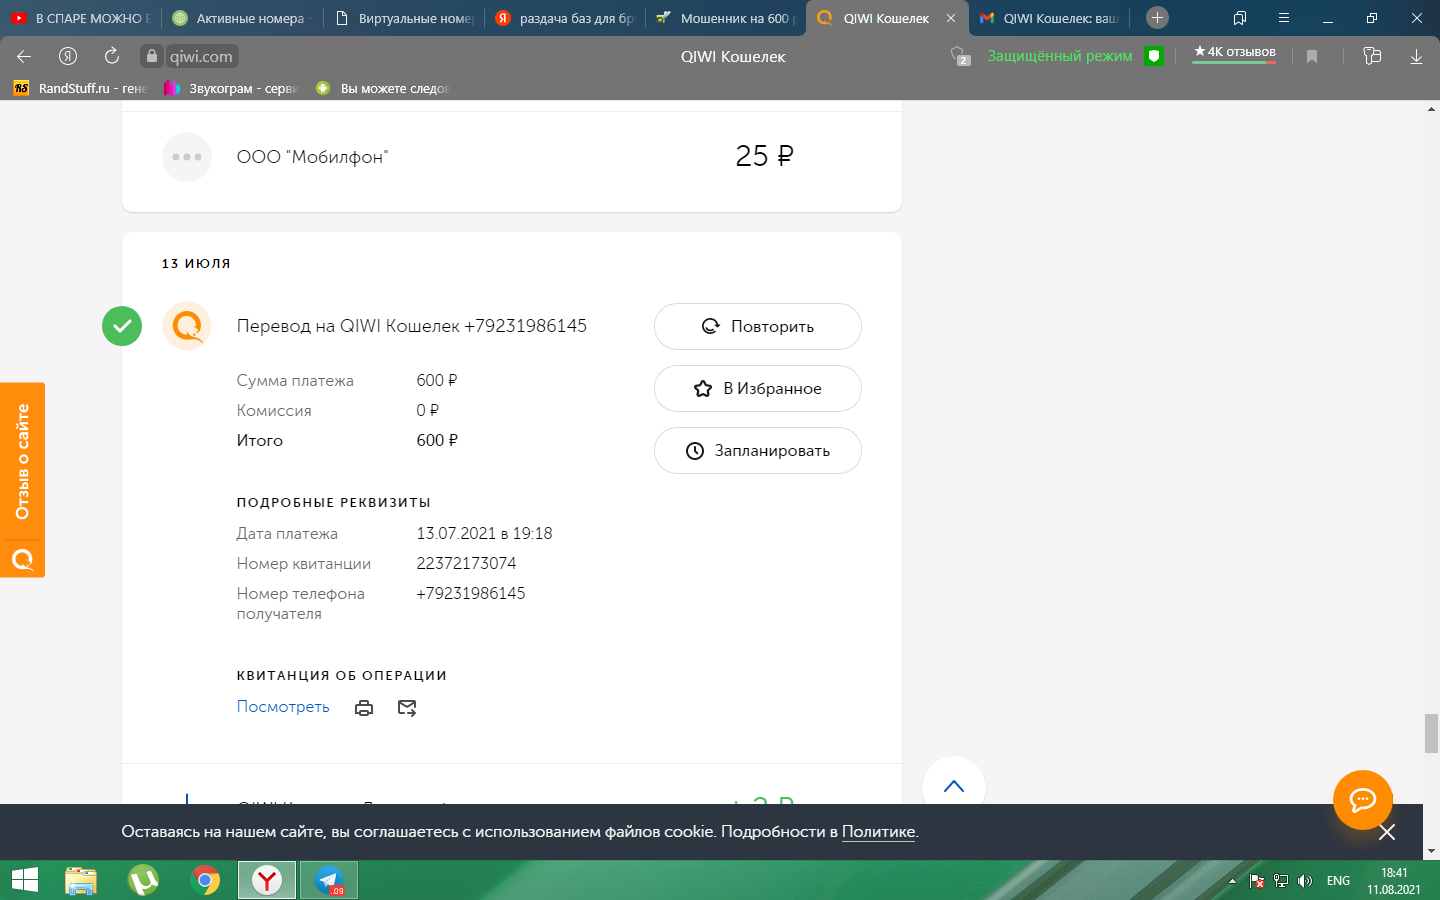The width and height of the screenshot is (1440, 900).
Task: Switch input language via ENG indicator
Action: pyautogui.click(x=1338, y=881)
